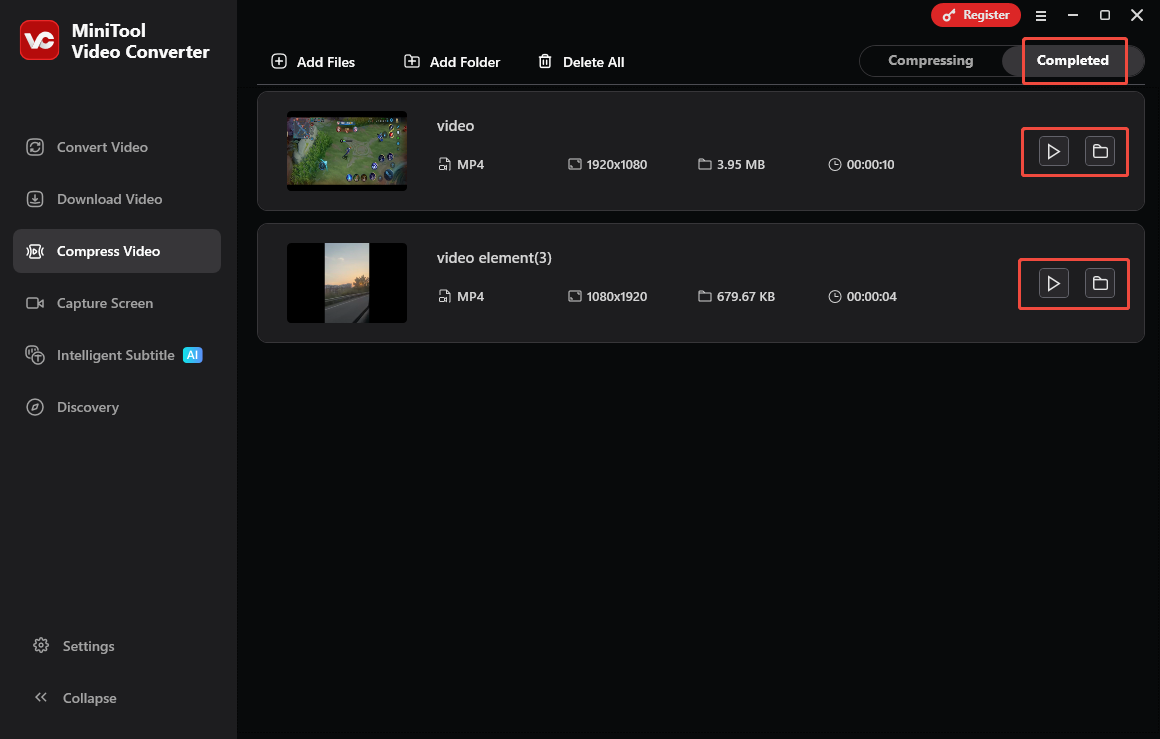Click the 'video element(3)' title
This screenshot has height=739, width=1160.
(494, 257)
